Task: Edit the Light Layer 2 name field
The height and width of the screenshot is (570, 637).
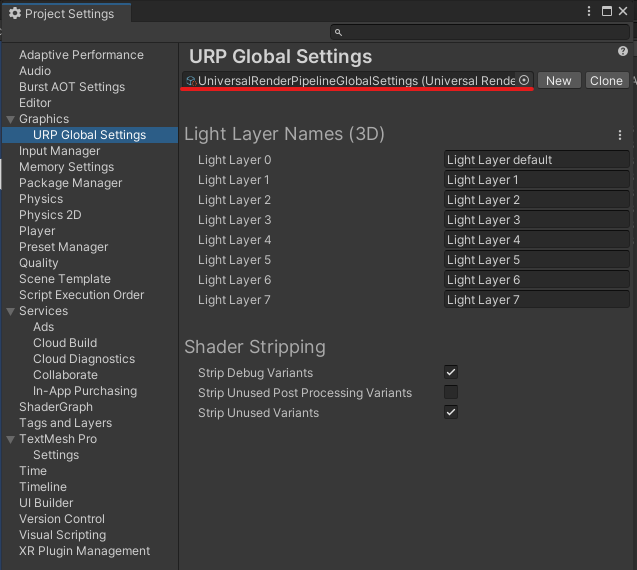Action: [537, 199]
